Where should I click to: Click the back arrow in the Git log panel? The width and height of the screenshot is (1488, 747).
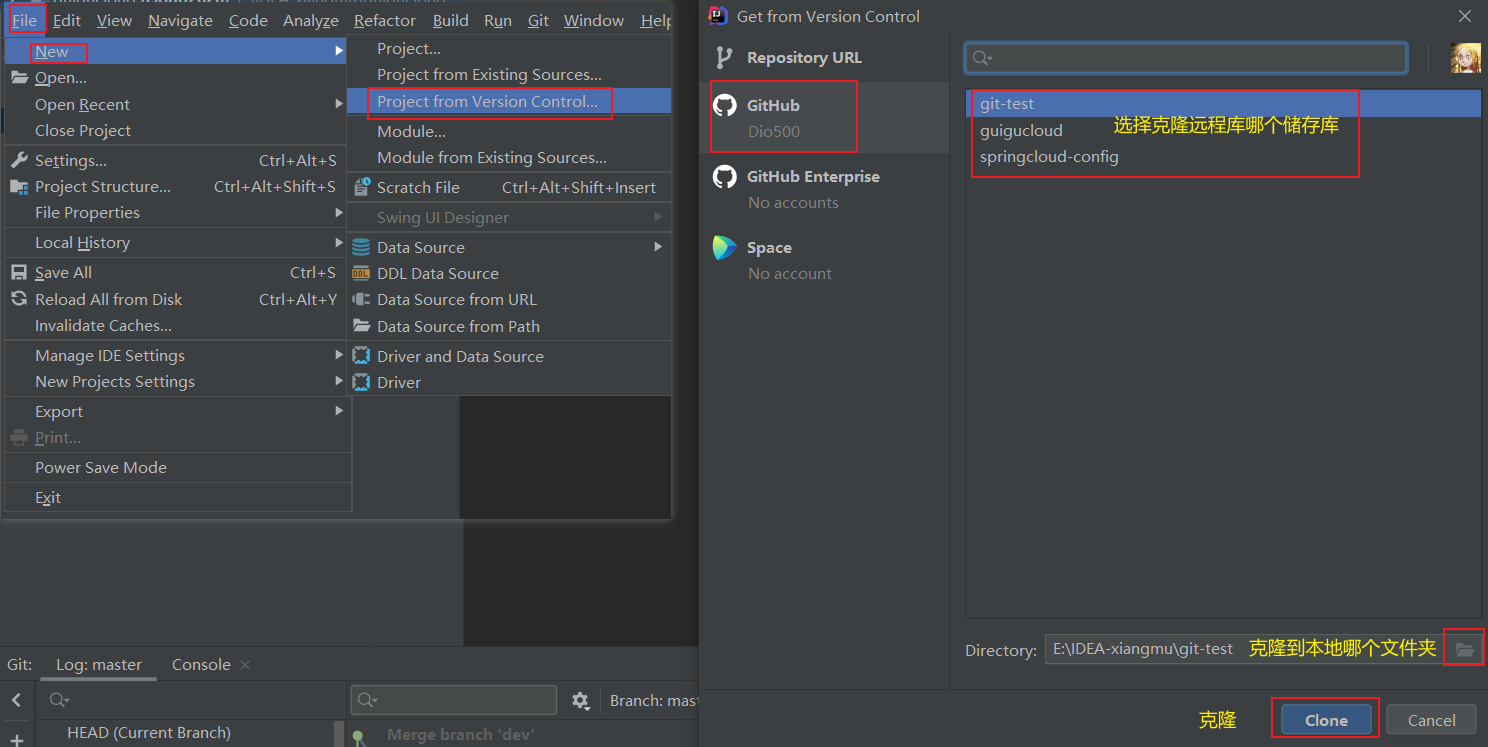coord(16,700)
